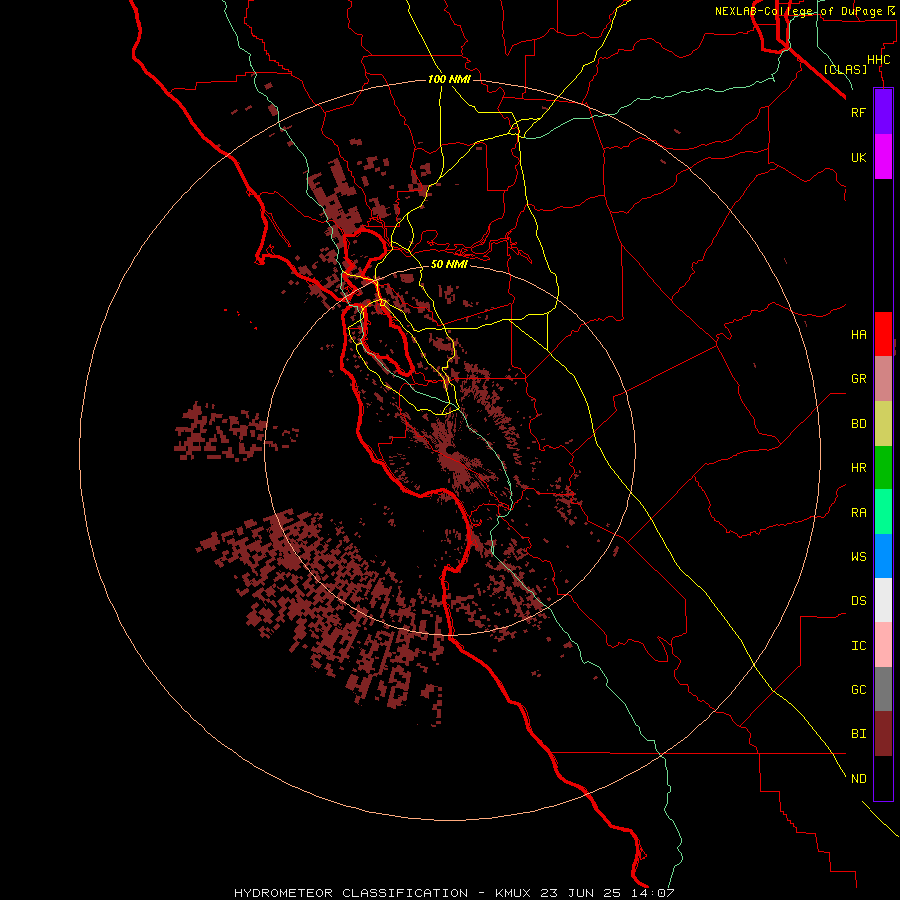This screenshot has width=900, height=900.
Task: Click the white DS legend swatch
Action: pyautogui.click(x=883, y=600)
